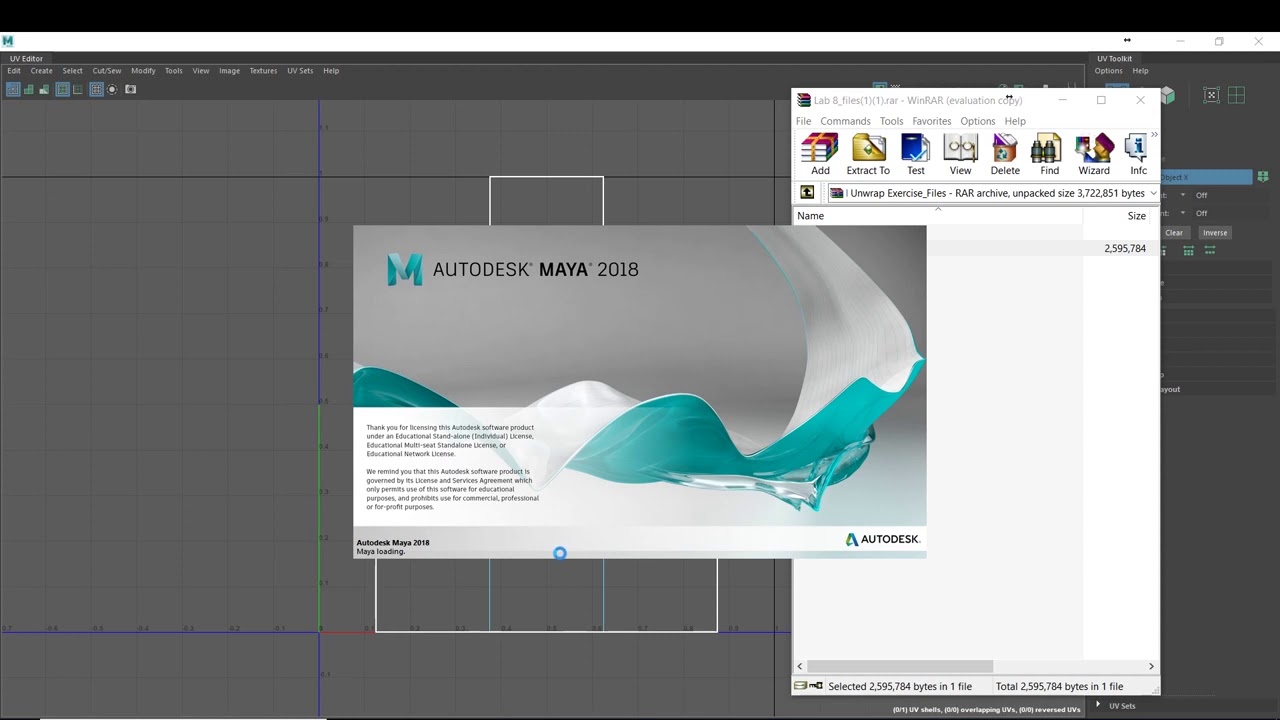This screenshot has height=720, width=1280.
Task: Open the WinRAR archive path dropdown
Action: 1153,193
